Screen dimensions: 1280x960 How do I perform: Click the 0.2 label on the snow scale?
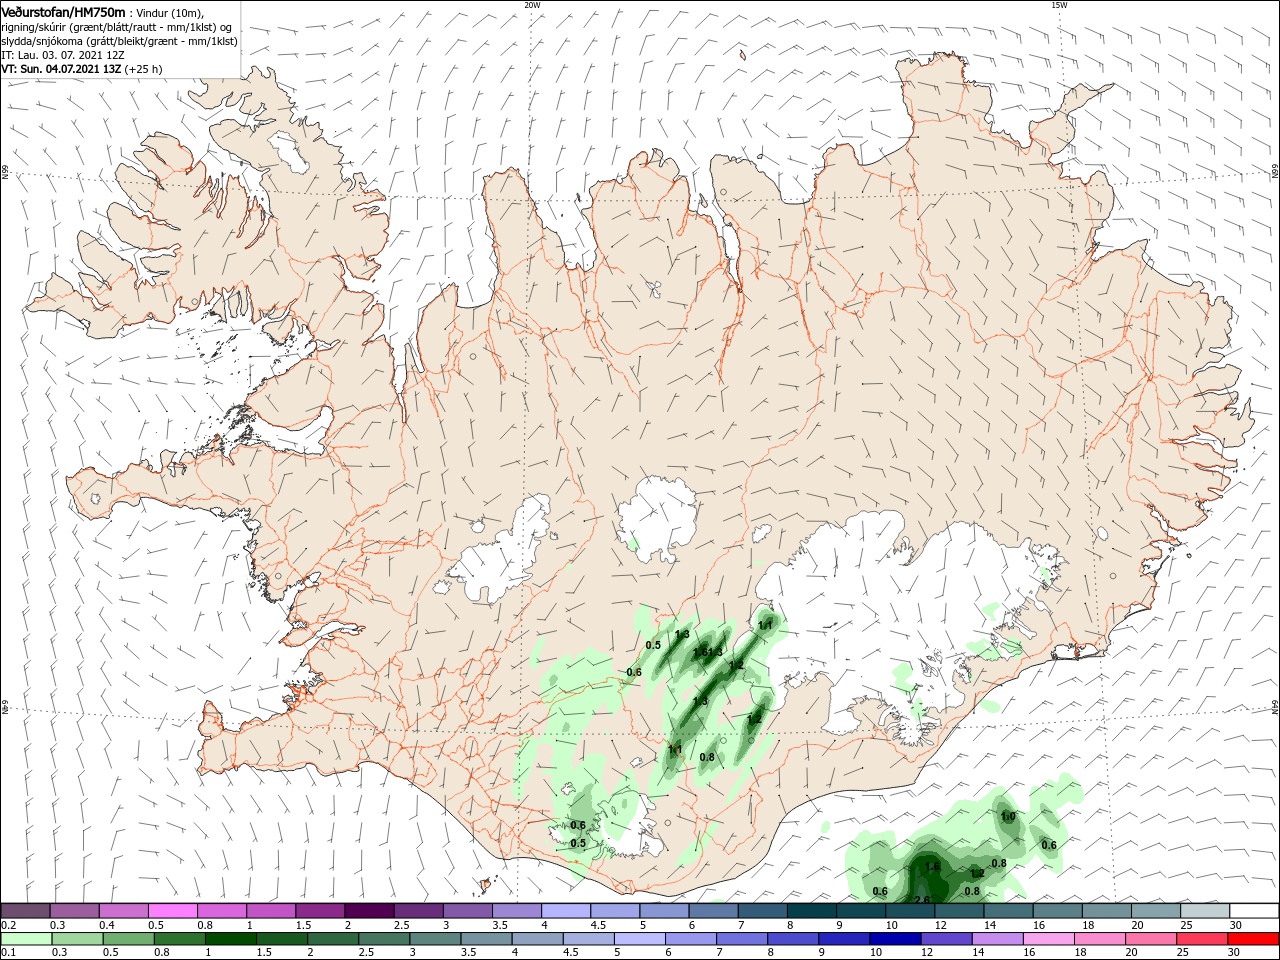coord(8,925)
